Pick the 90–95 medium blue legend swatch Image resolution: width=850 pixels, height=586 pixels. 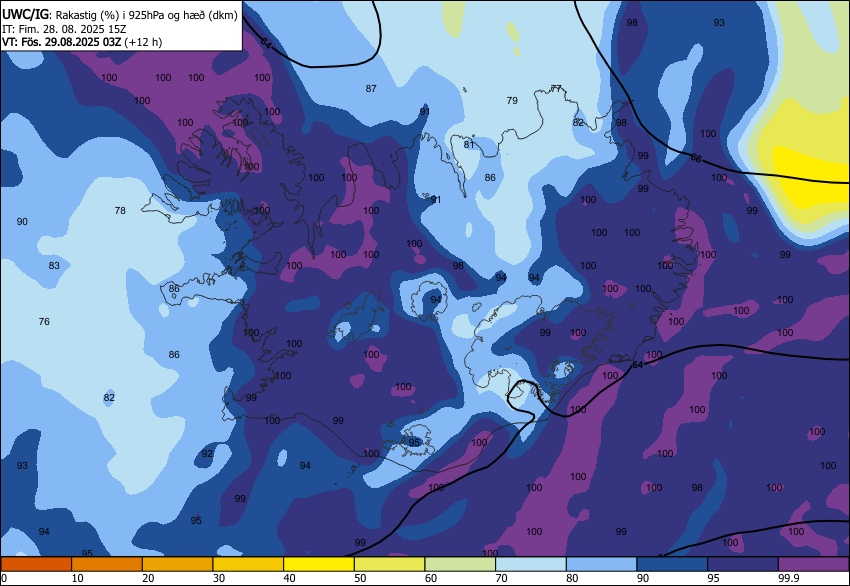[x=672, y=564]
